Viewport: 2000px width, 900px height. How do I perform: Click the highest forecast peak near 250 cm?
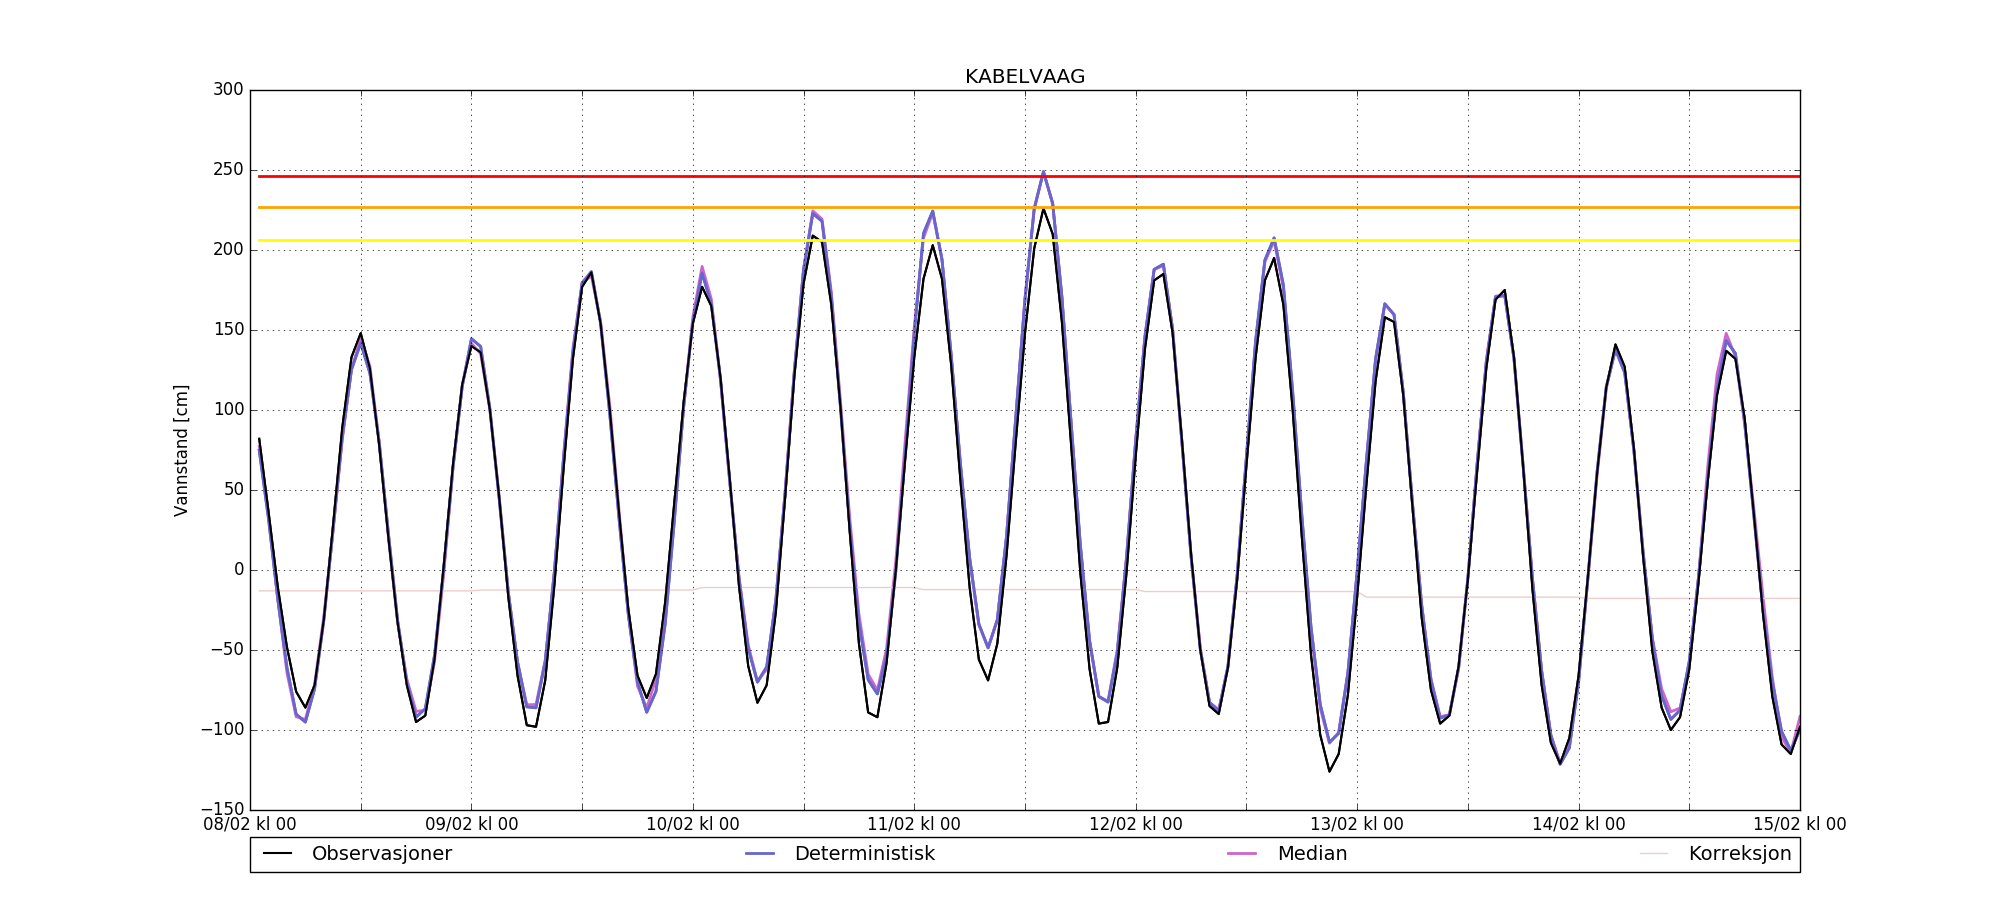(x=1043, y=172)
